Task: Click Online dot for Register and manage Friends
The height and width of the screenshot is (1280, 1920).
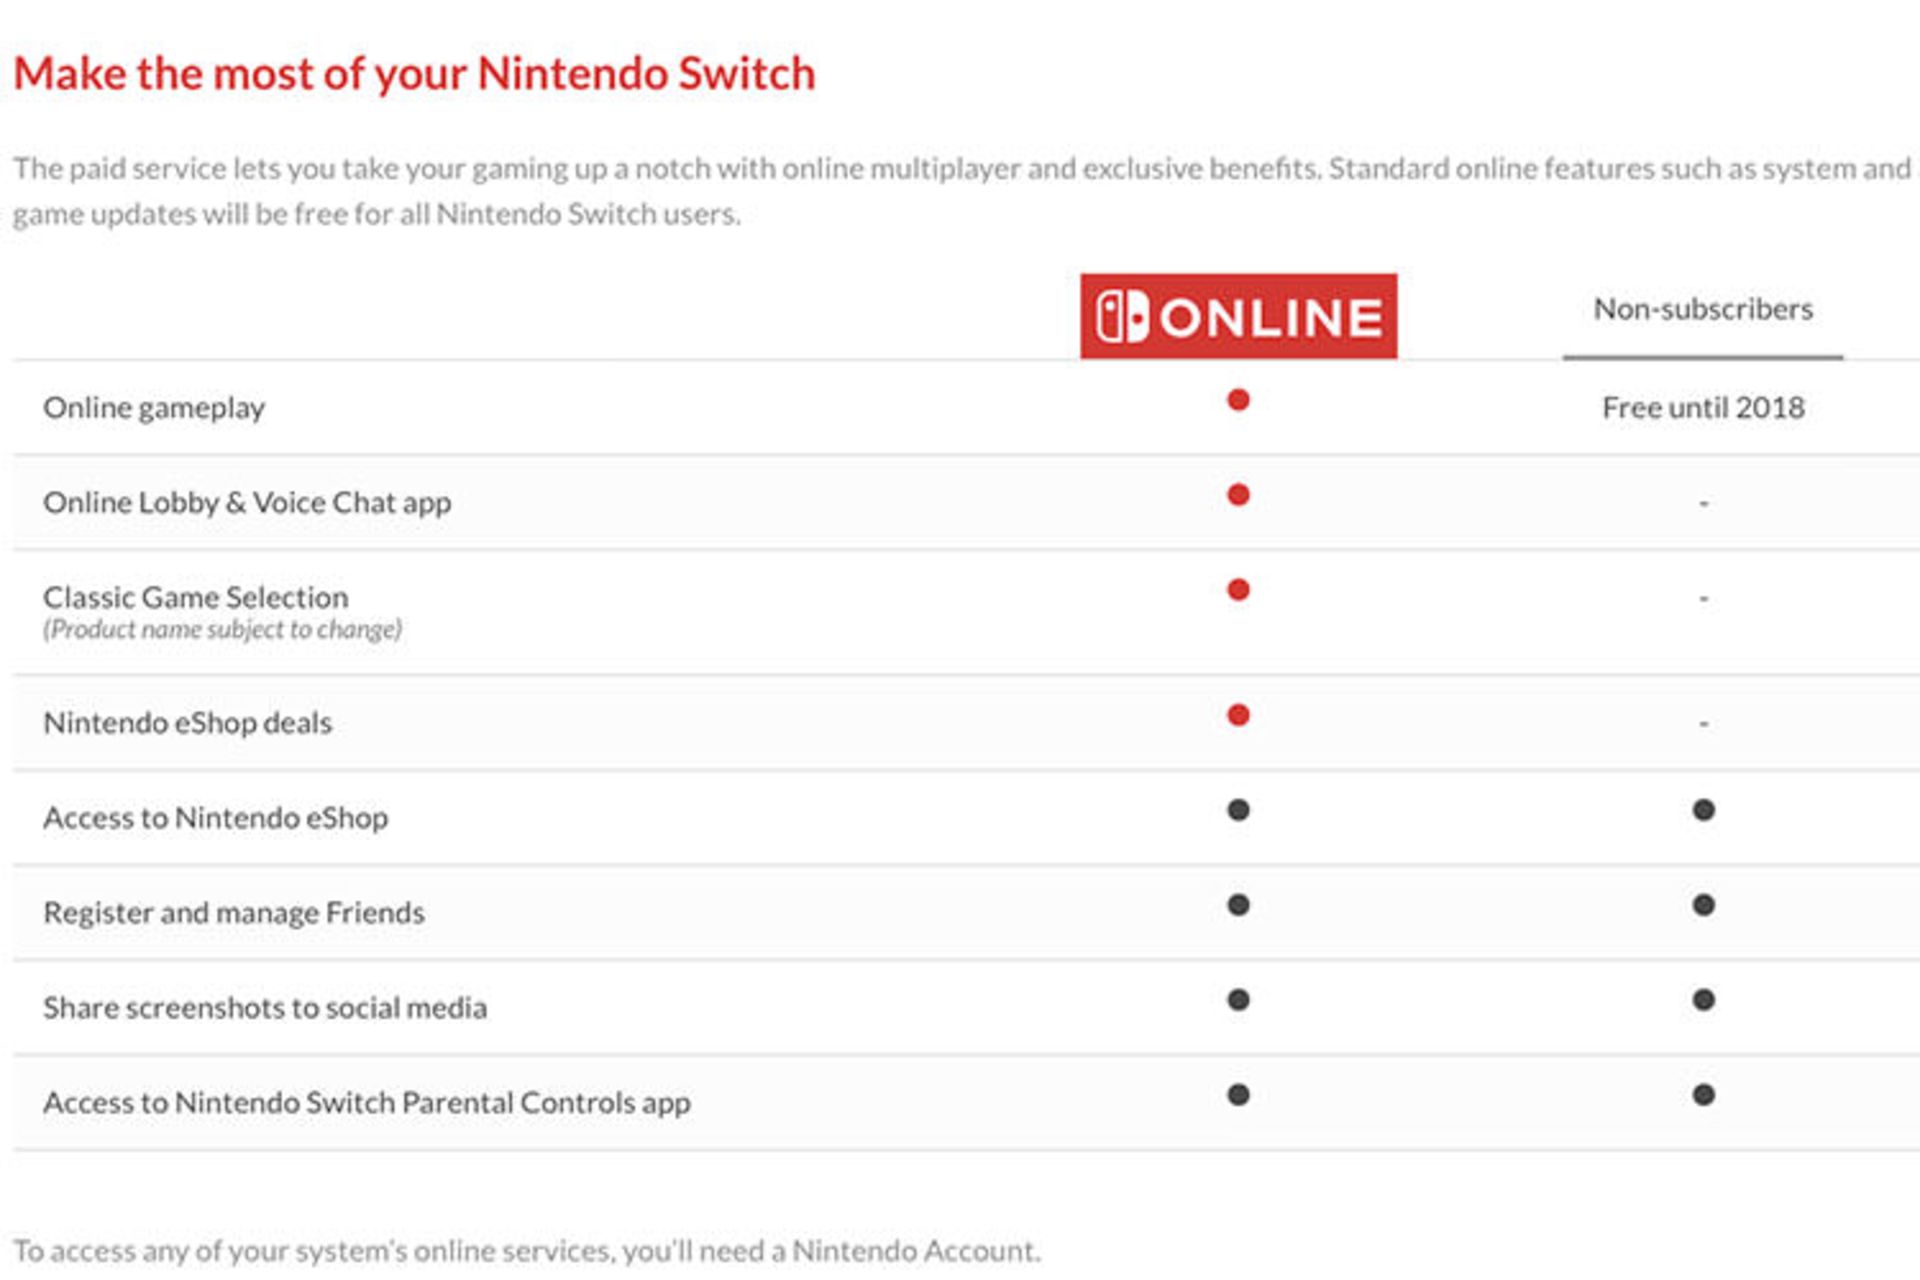Action: 1238,905
